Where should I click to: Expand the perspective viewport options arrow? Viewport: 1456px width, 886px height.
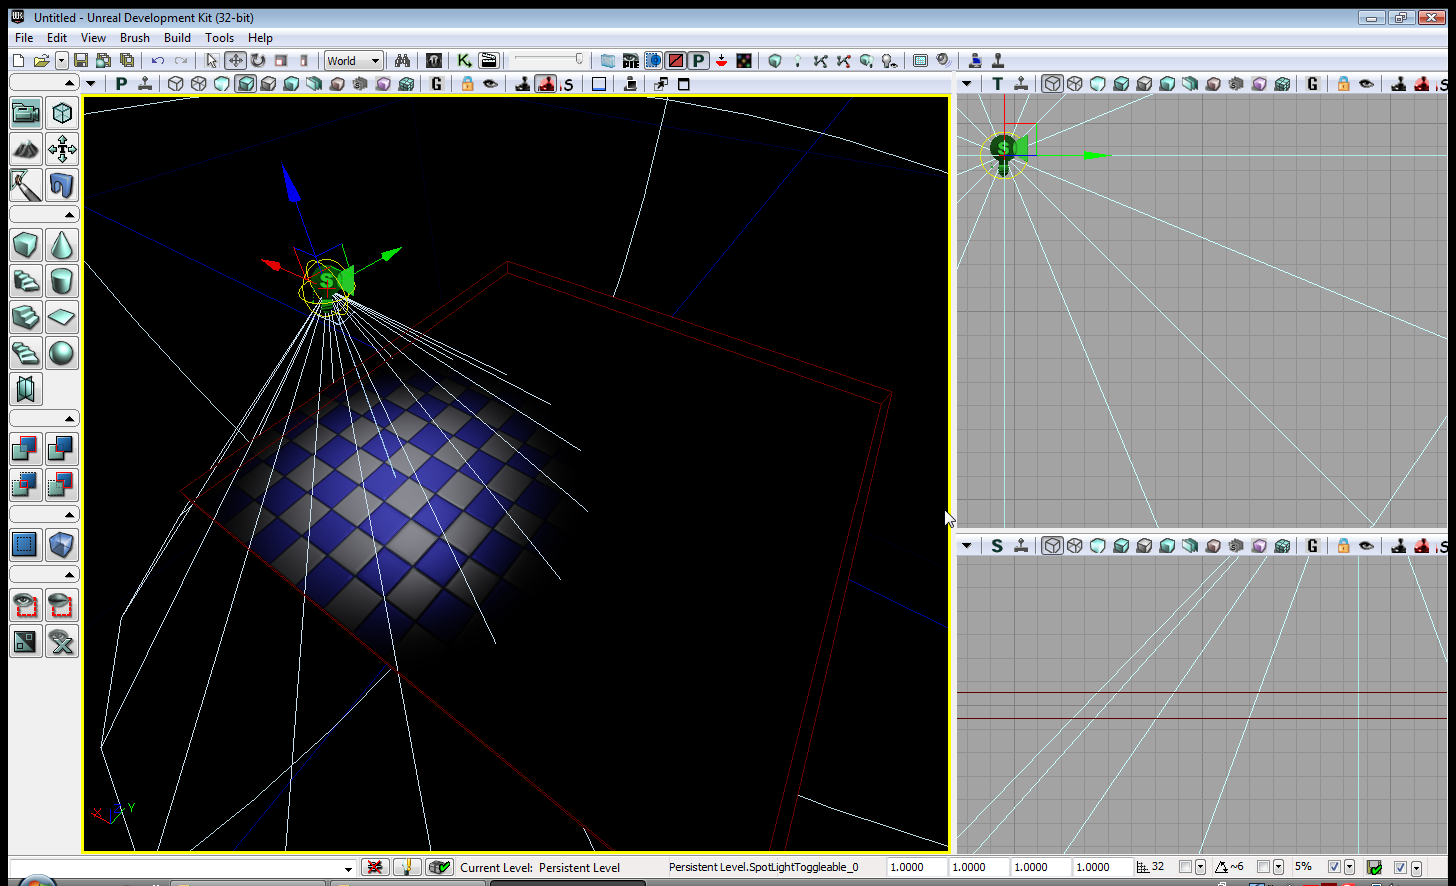point(91,84)
